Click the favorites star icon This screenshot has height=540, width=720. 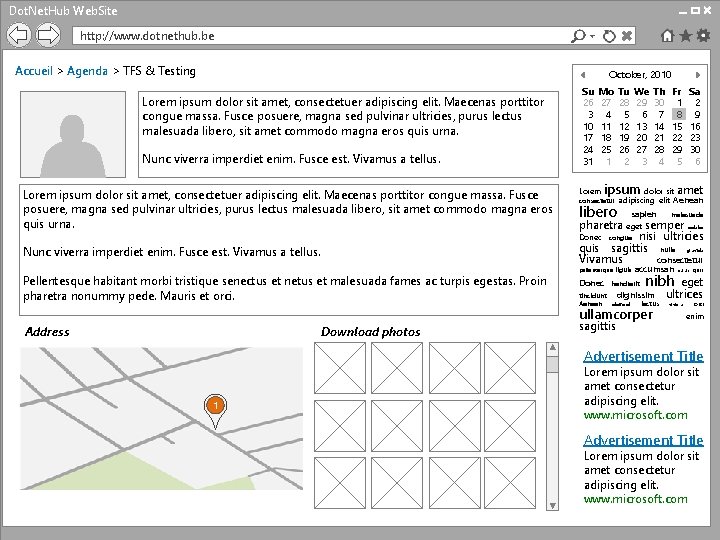tap(685, 36)
